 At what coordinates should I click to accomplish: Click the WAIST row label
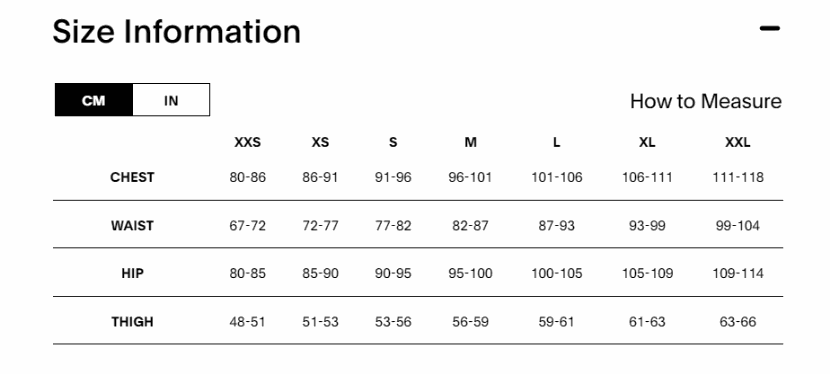pyautogui.click(x=132, y=226)
